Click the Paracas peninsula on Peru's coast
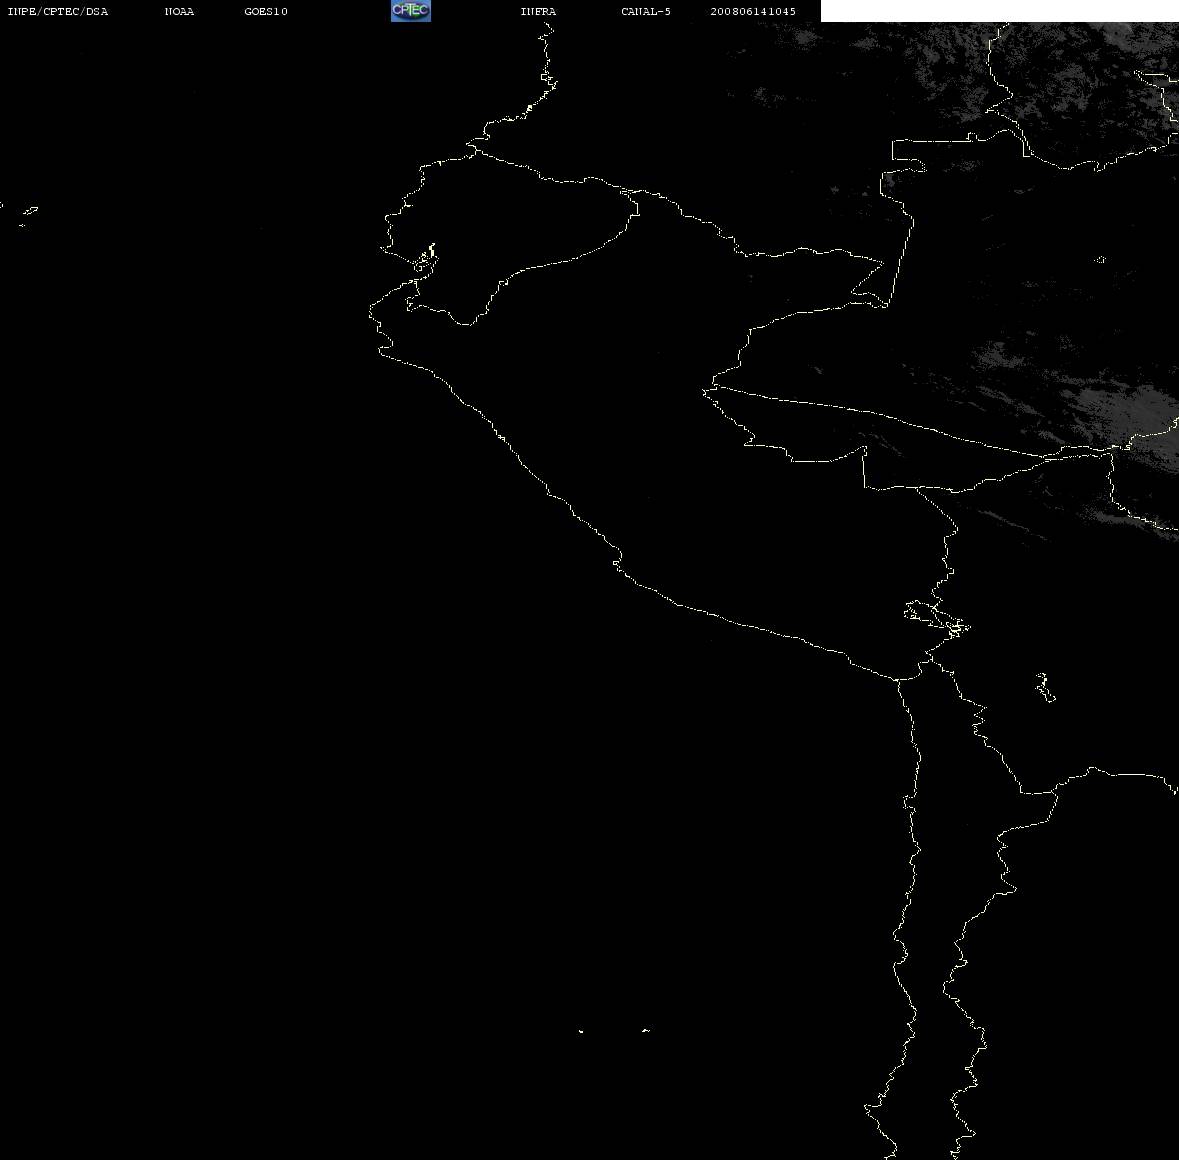This screenshot has width=1179, height=1160. (x=617, y=562)
